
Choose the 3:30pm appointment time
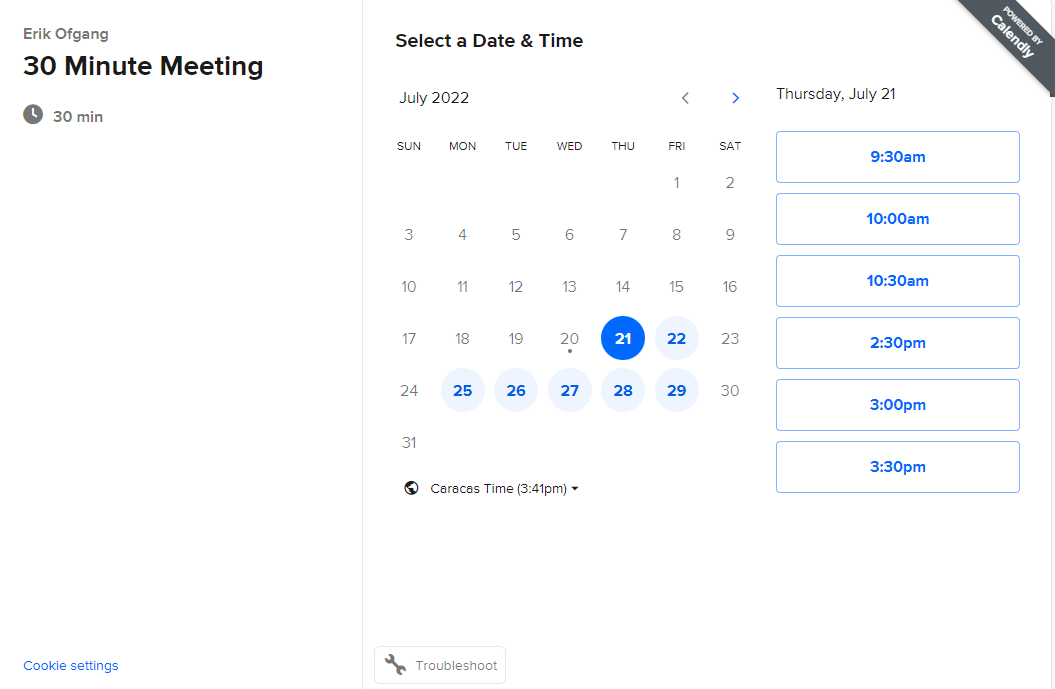(x=897, y=467)
